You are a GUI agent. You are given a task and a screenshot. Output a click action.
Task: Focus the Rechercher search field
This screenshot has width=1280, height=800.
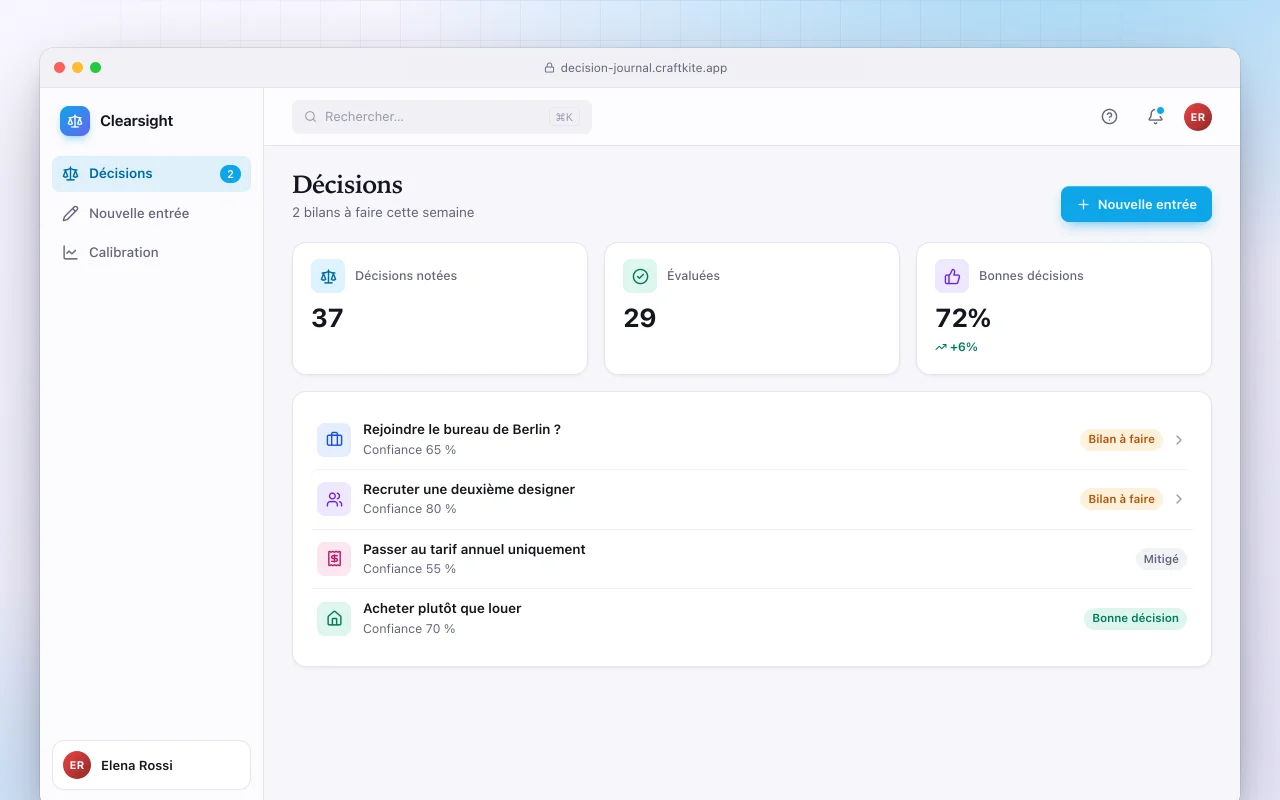point(442,117)
